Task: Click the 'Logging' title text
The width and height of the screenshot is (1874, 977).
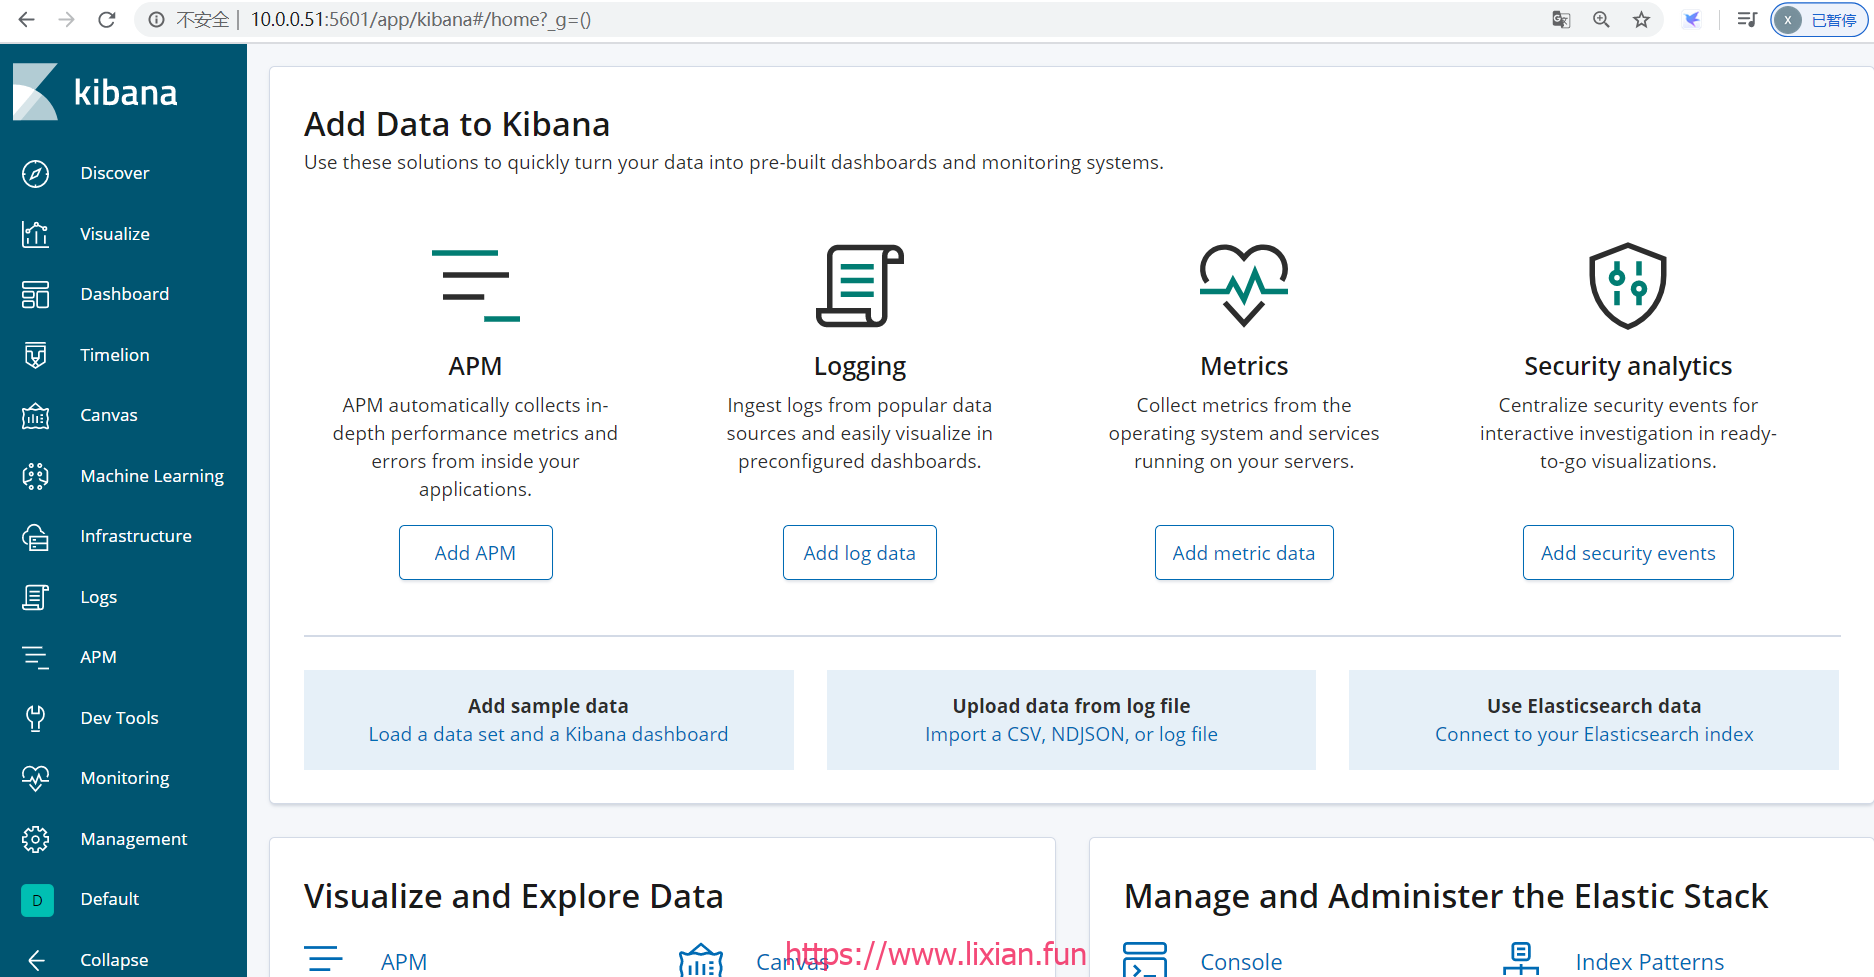Action: click(860, 367)
